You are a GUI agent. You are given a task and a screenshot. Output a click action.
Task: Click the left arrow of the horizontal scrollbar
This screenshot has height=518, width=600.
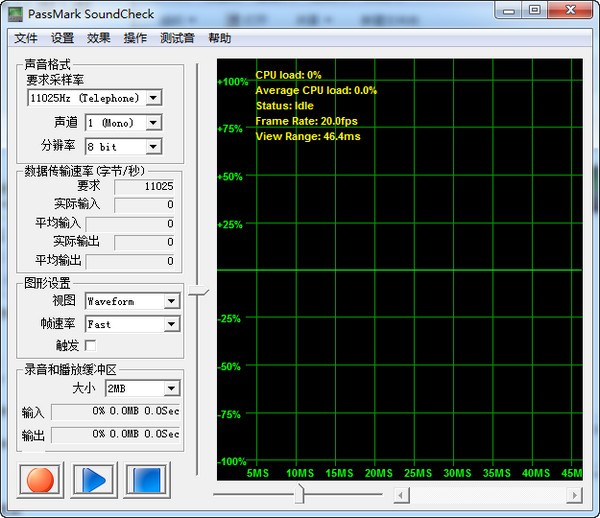point(401,495)
